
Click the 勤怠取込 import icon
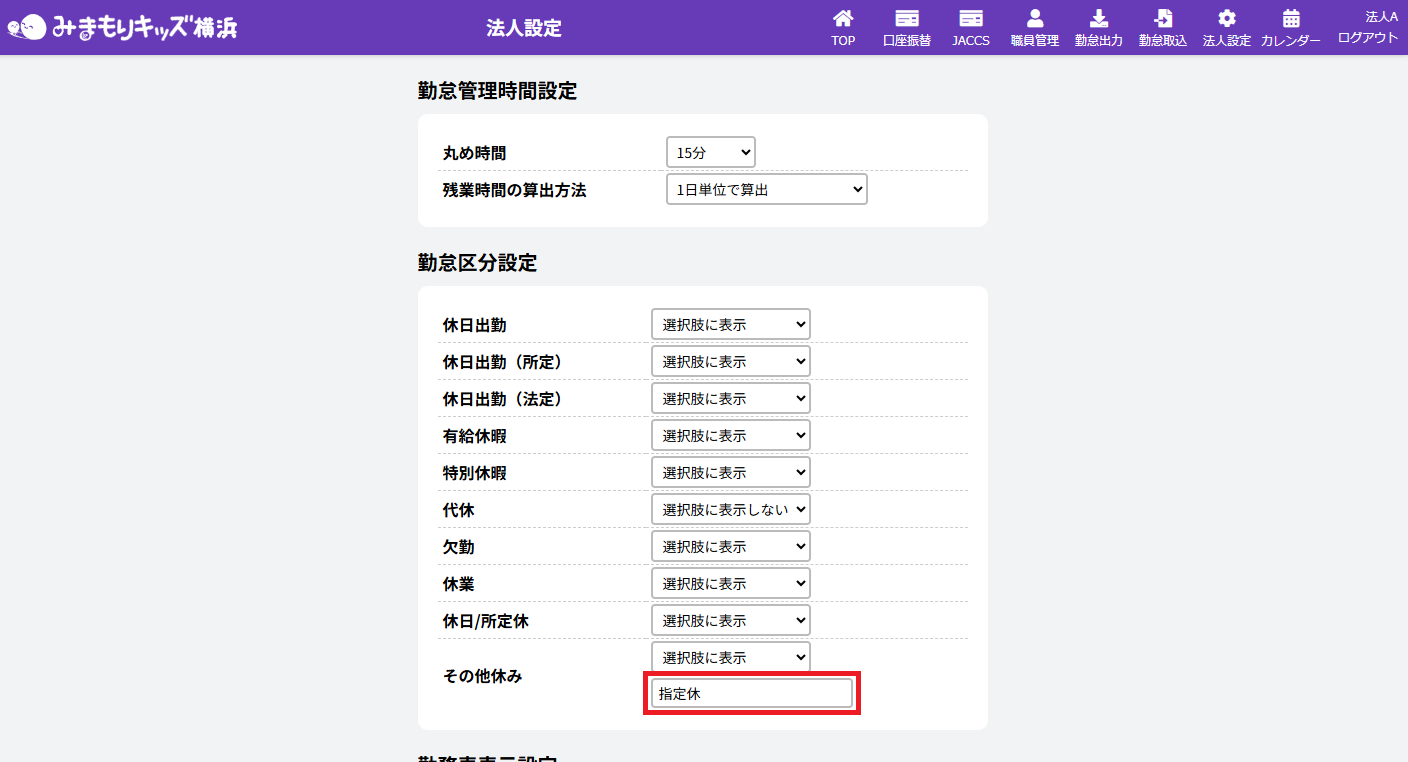1163,18
